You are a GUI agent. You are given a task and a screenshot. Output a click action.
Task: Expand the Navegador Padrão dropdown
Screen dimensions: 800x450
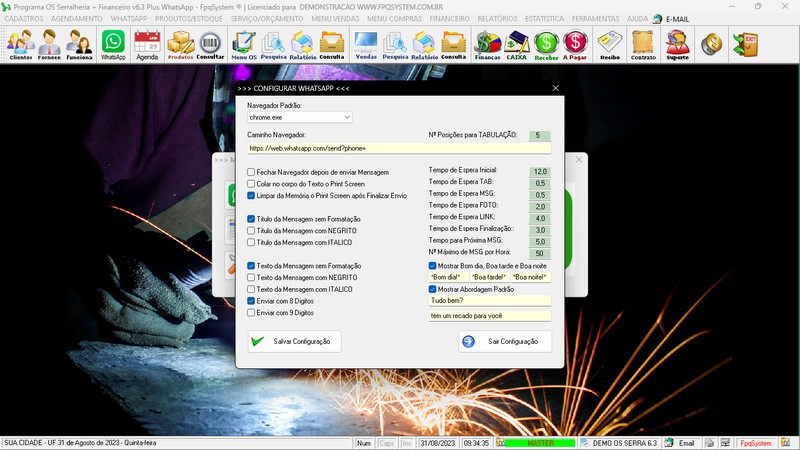tap(346, 117)
